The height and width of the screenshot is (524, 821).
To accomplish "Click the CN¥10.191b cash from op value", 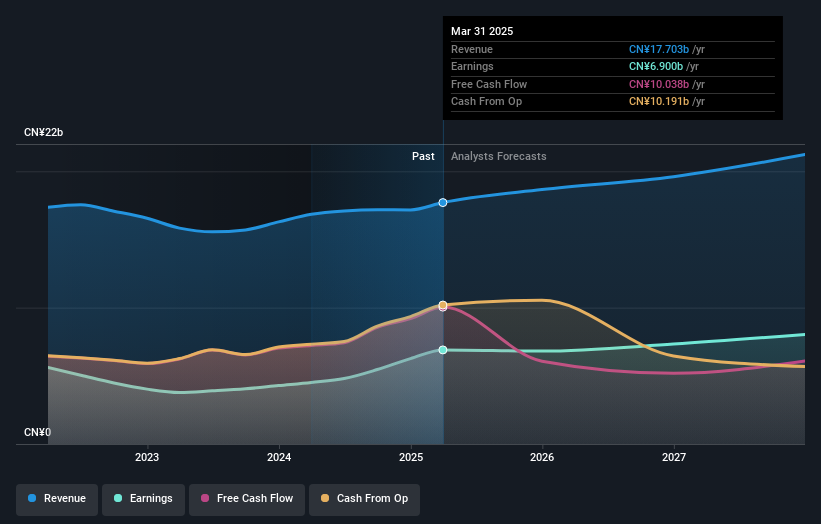I will 659,102.
